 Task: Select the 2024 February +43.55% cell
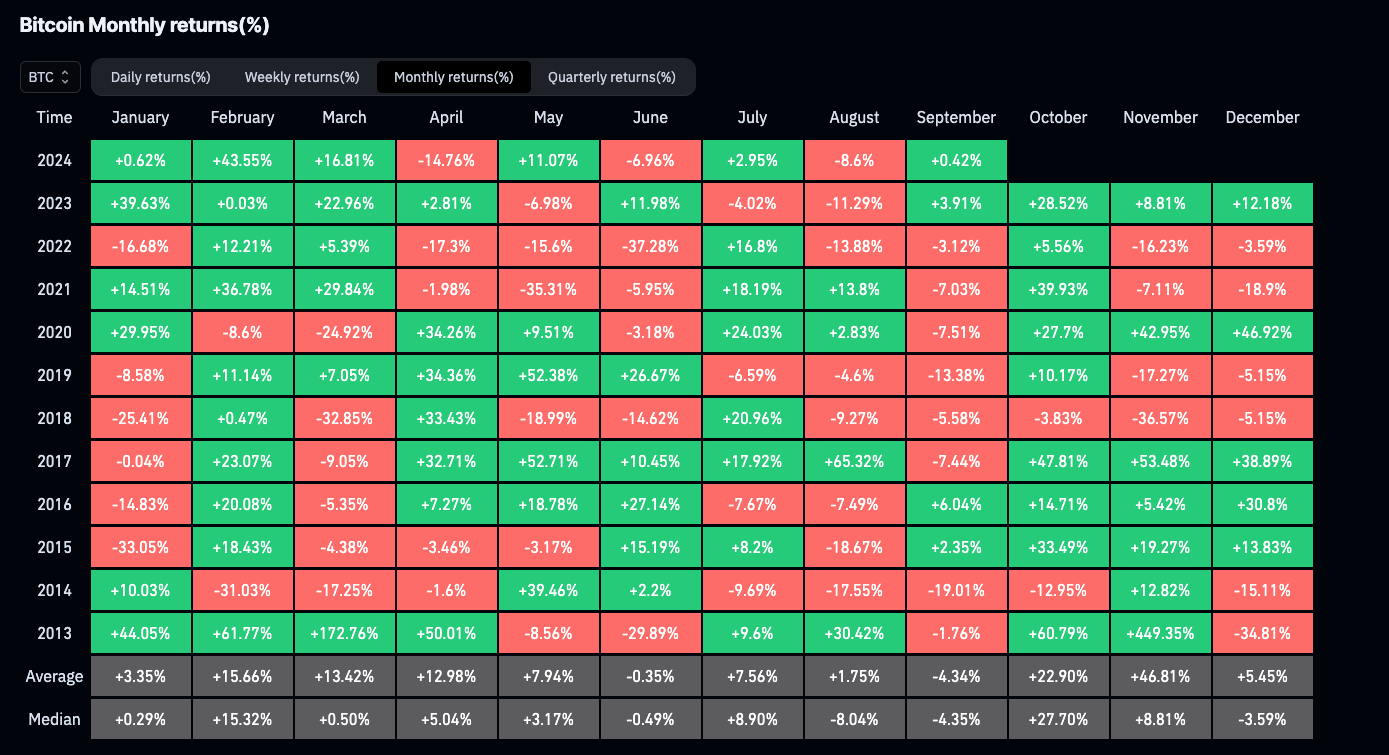point(242,160)
